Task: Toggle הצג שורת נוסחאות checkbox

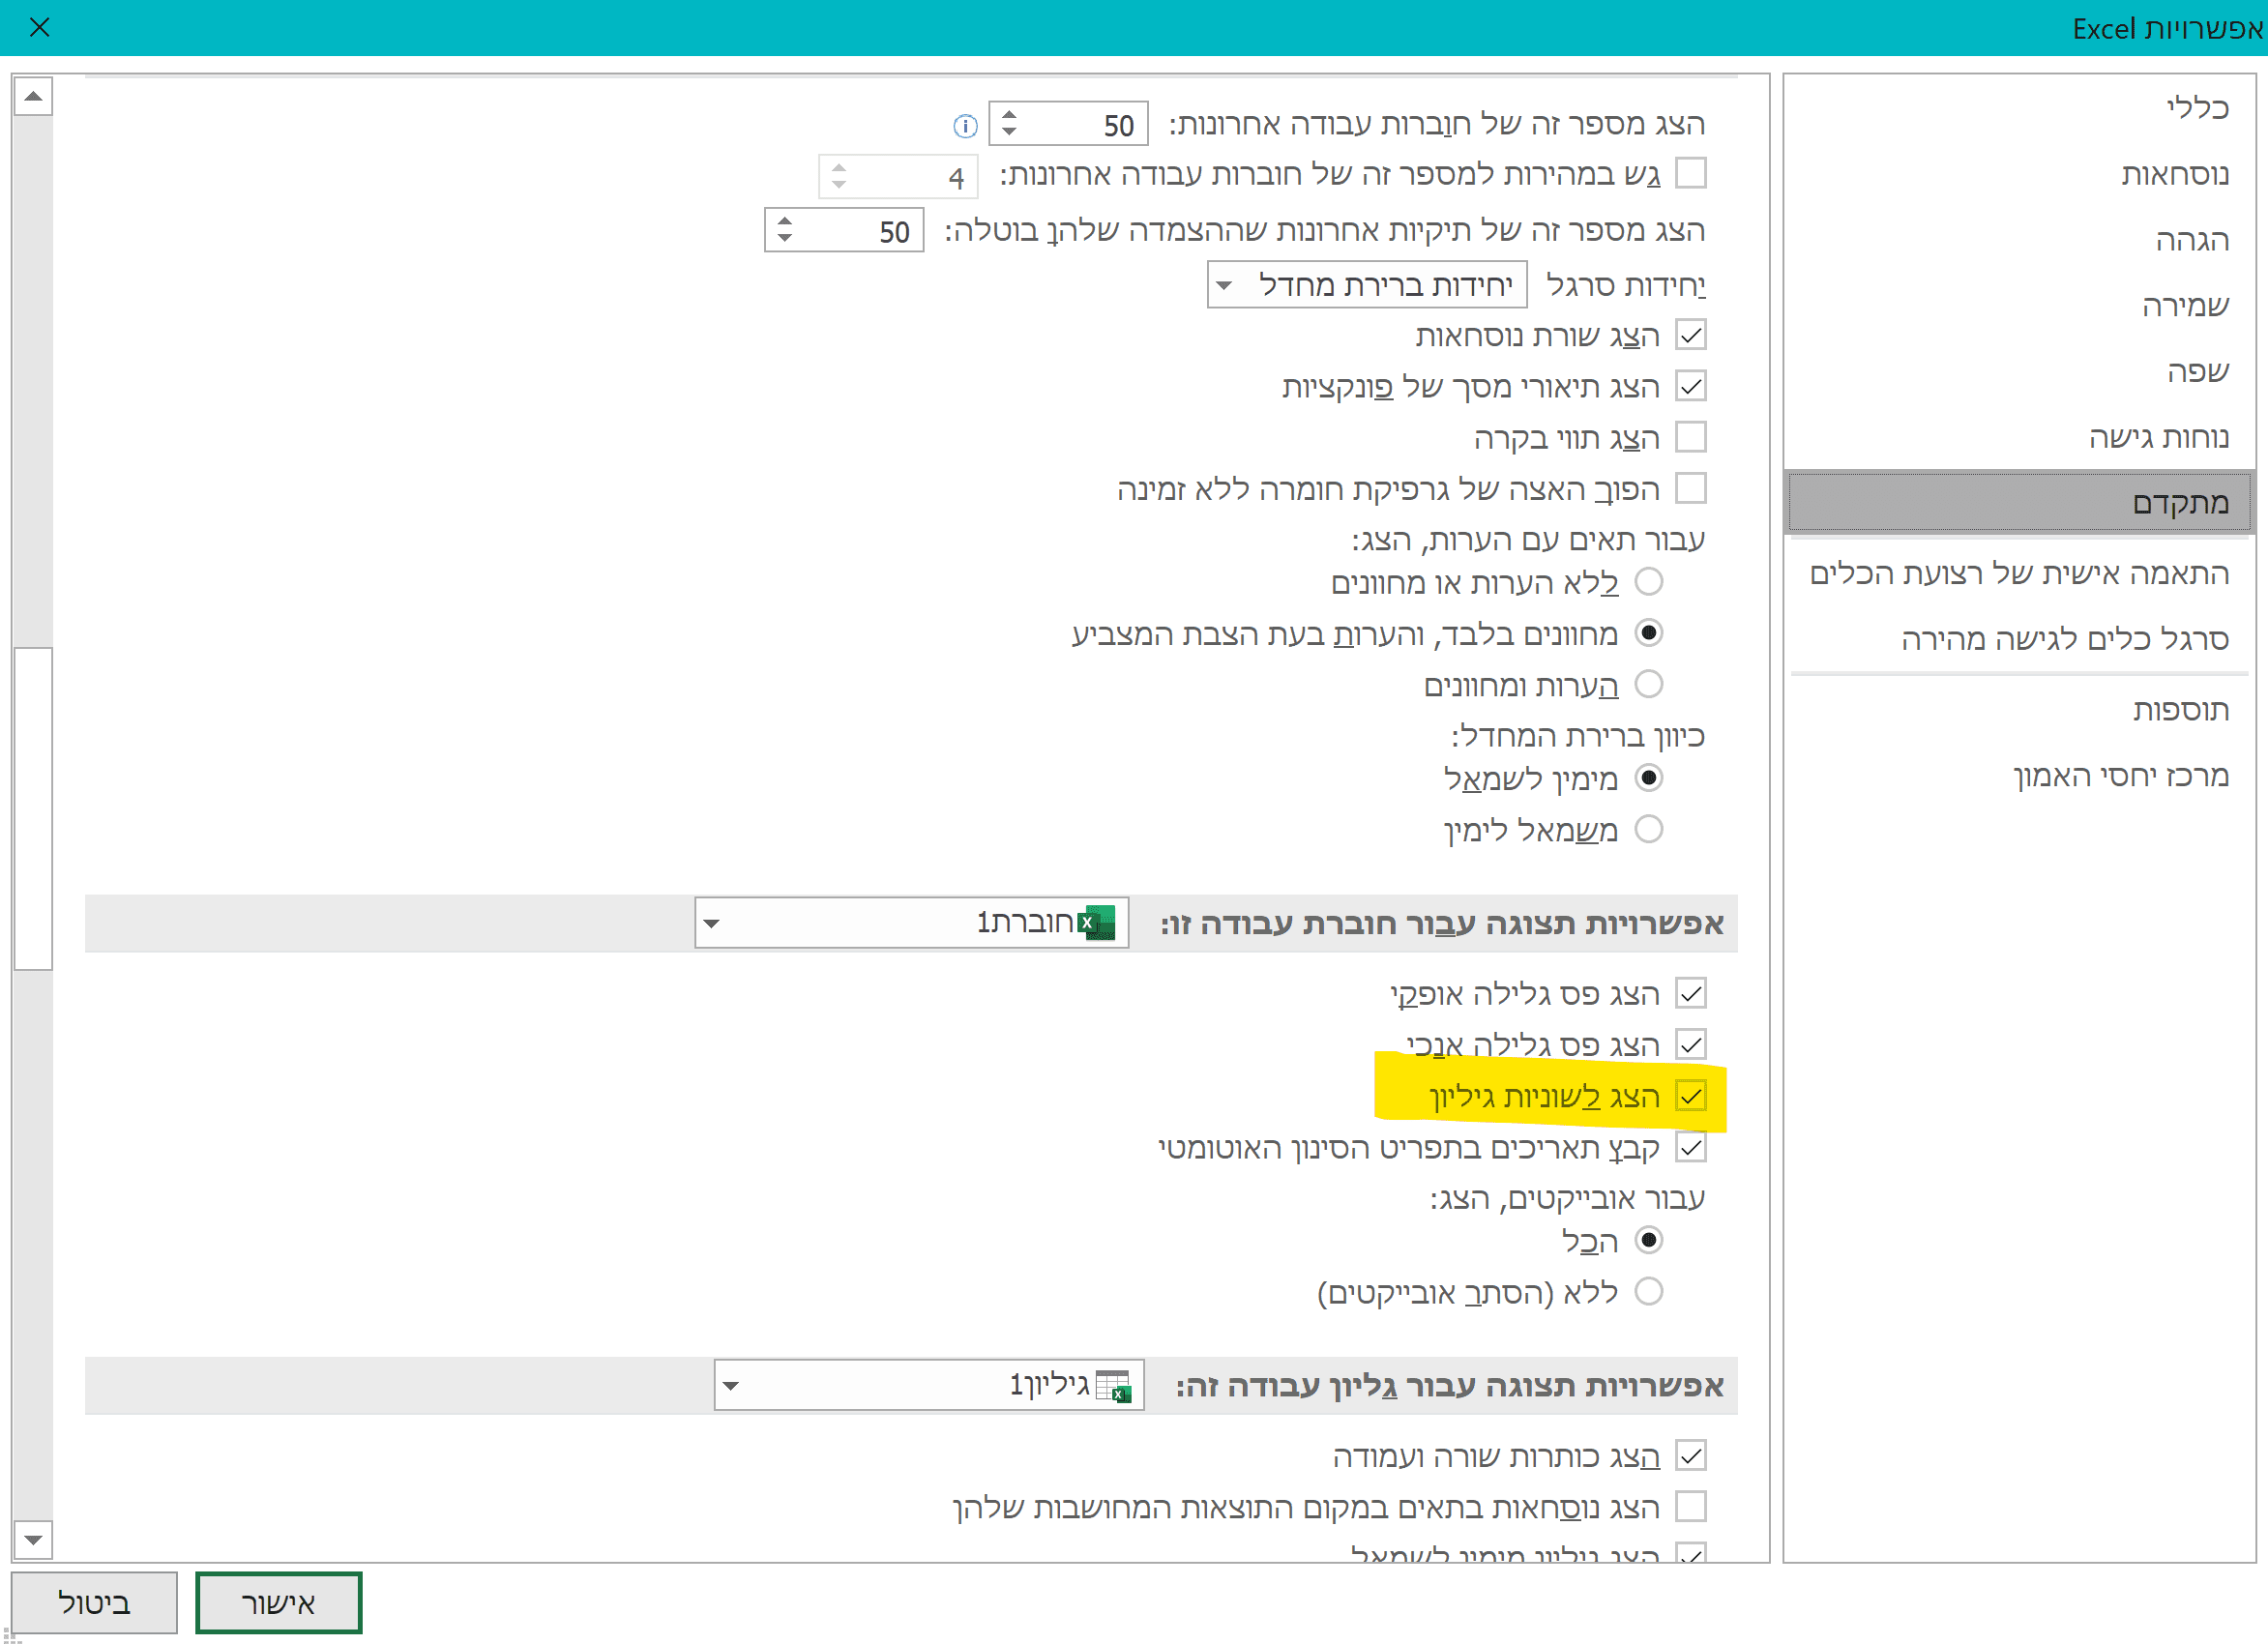Action: point(1691,335)
